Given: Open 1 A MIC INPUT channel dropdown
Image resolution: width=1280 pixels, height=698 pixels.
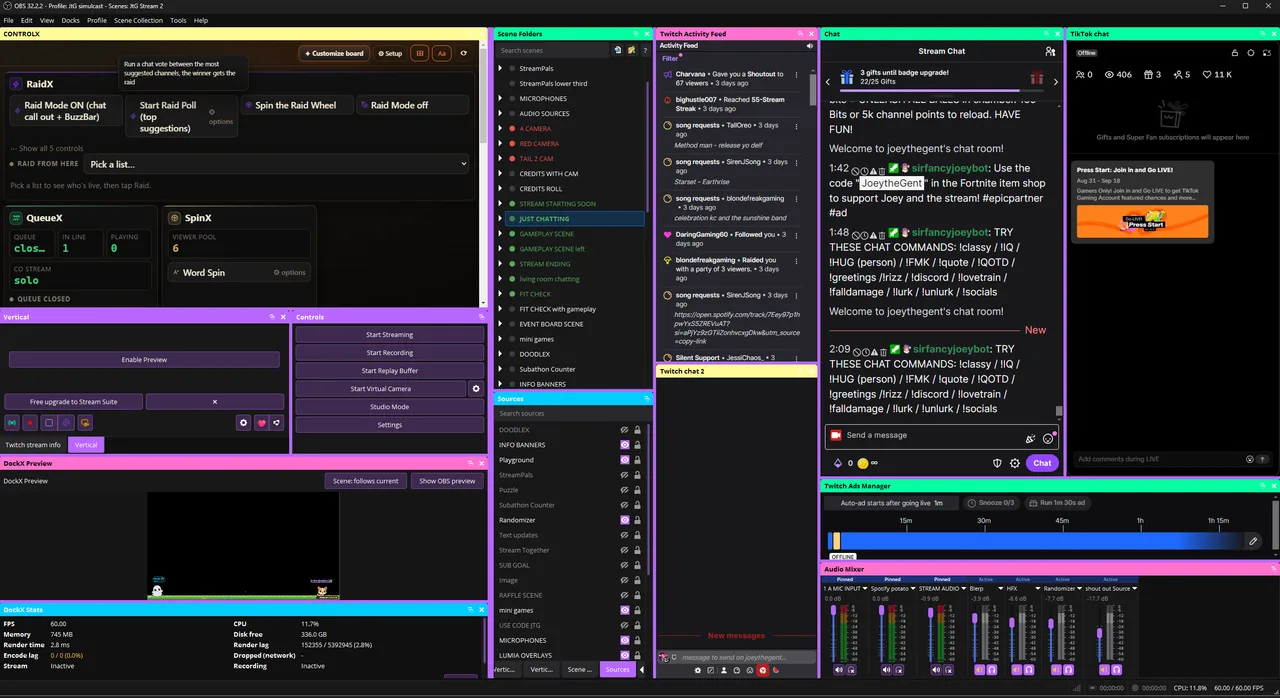Looking at the screenshot, I should pos(865,589).
